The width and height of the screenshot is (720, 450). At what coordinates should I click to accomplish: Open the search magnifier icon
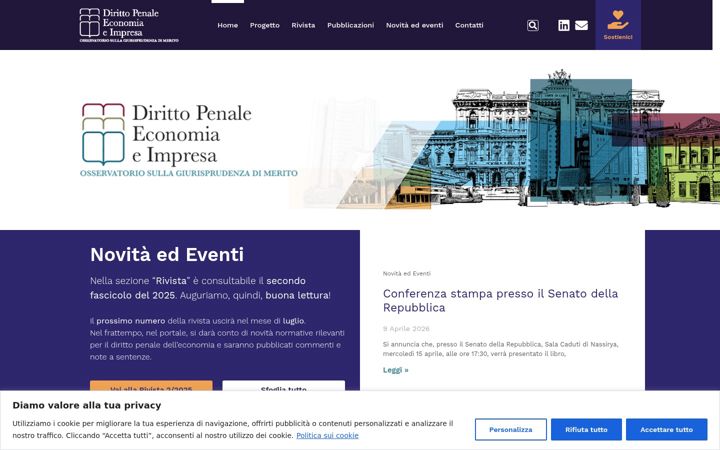(x=533, y=25)
